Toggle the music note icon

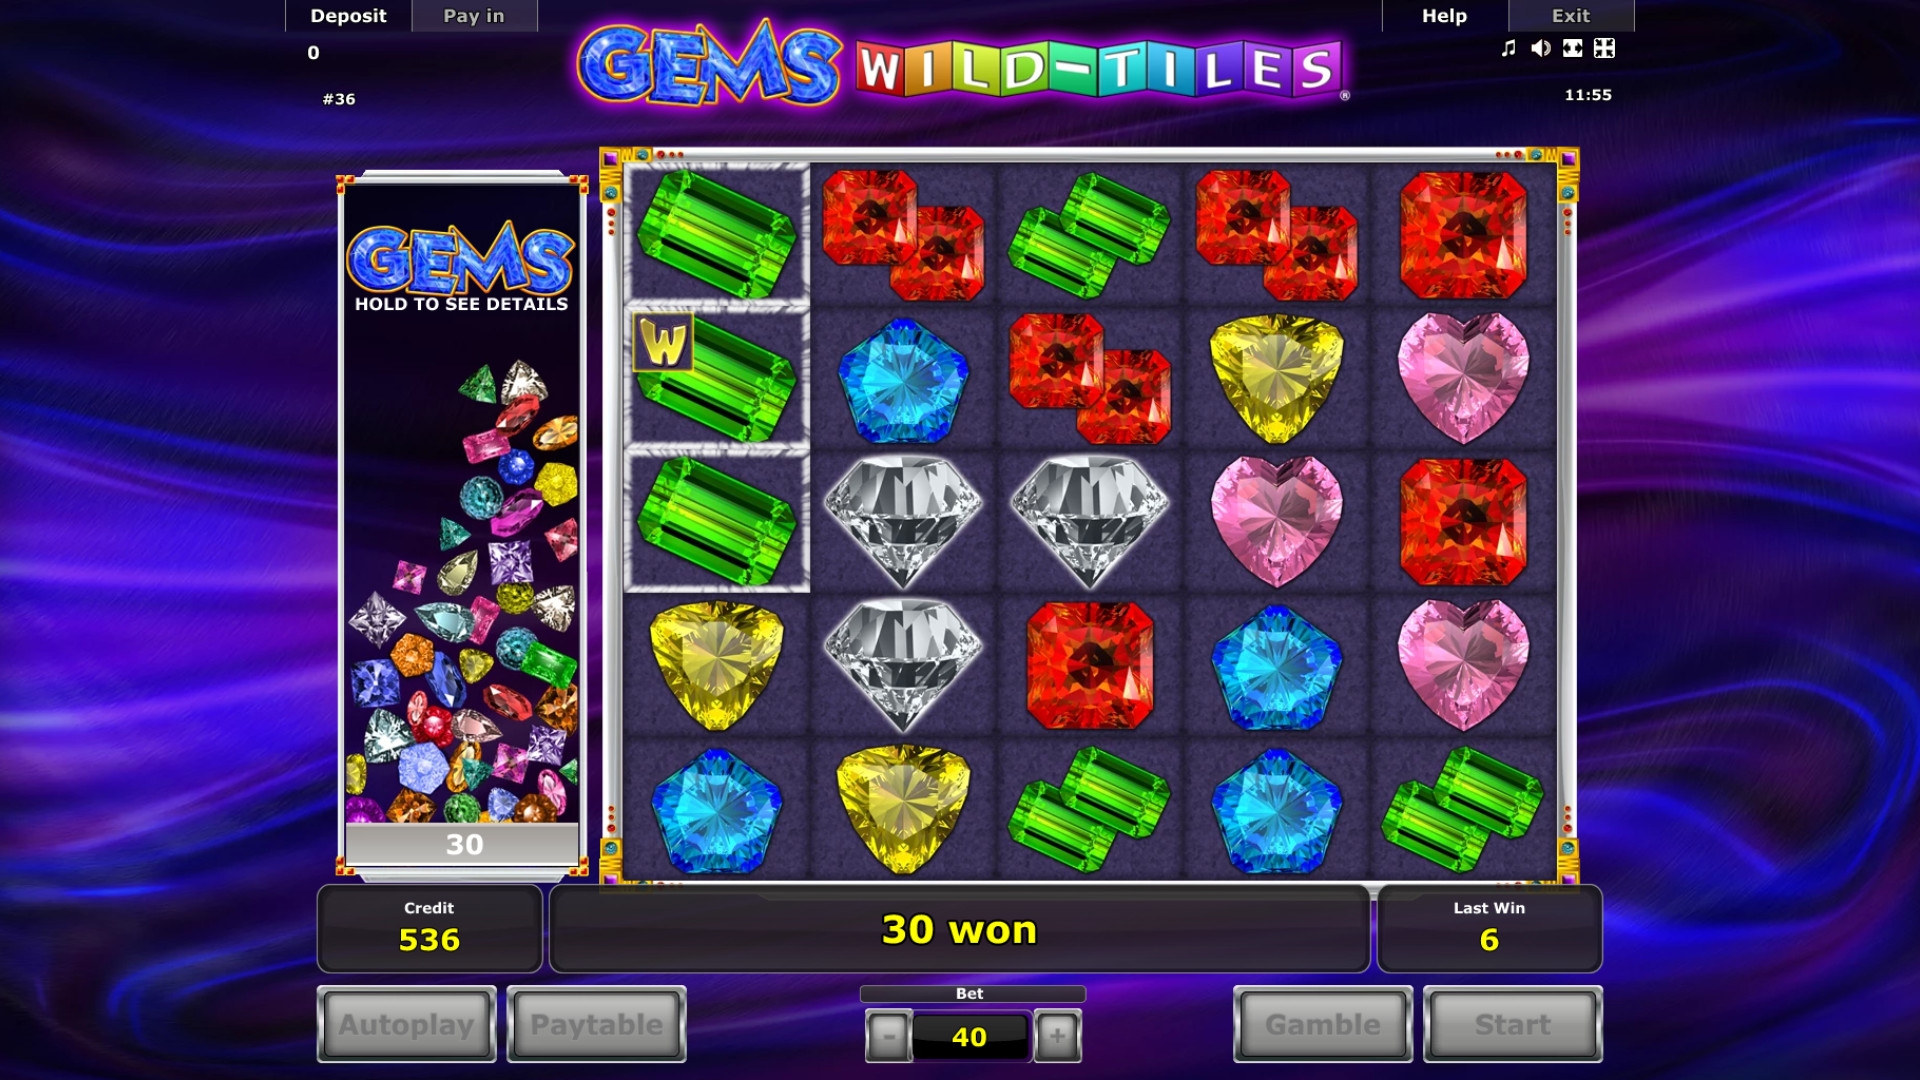(x=1509, y=48)
